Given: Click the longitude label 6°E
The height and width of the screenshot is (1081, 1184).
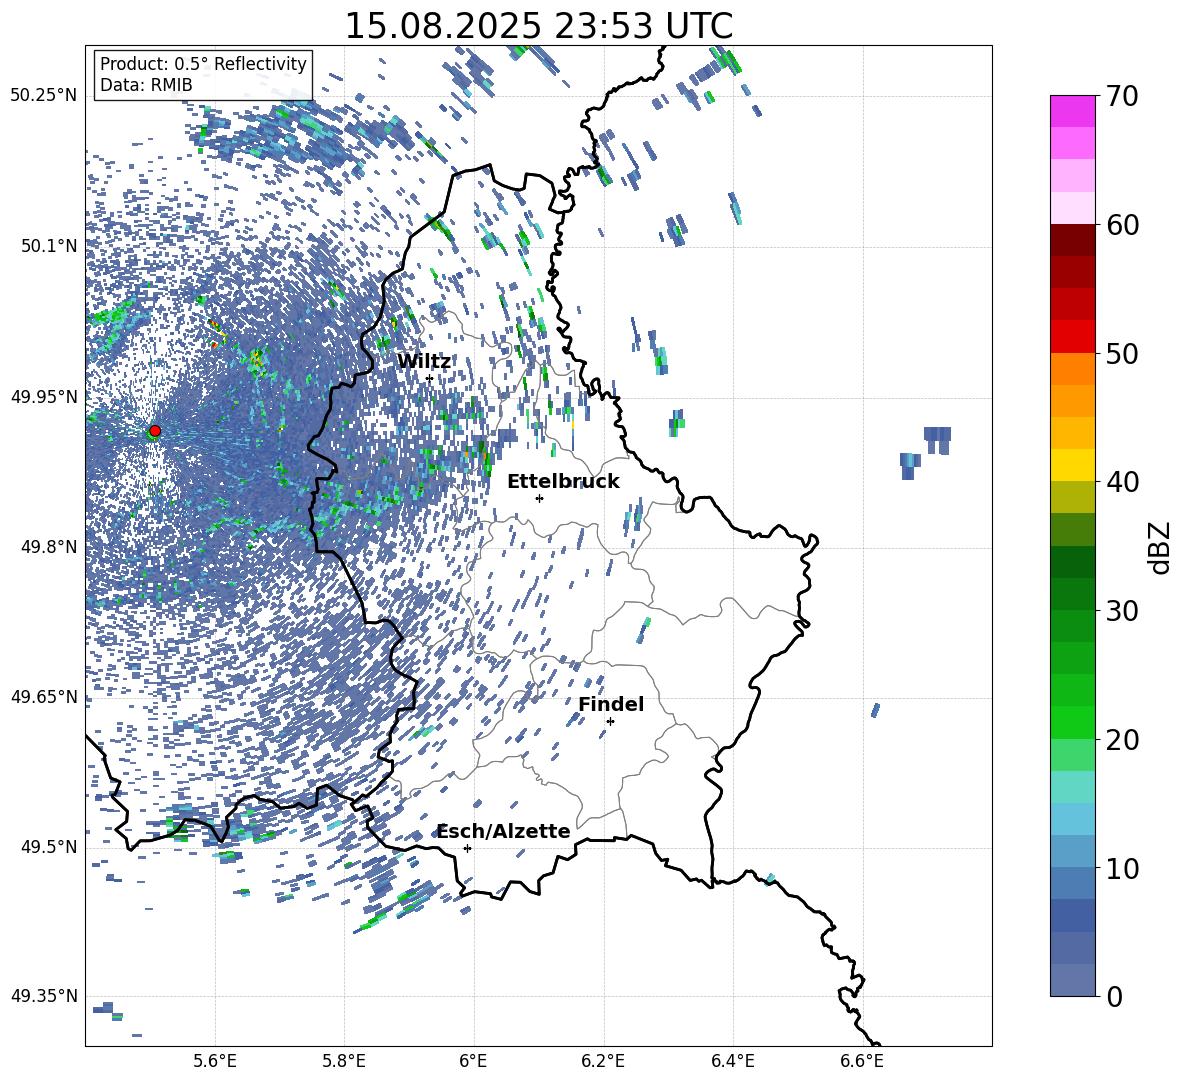Looking at the screenshot, I should [473, 1061].
